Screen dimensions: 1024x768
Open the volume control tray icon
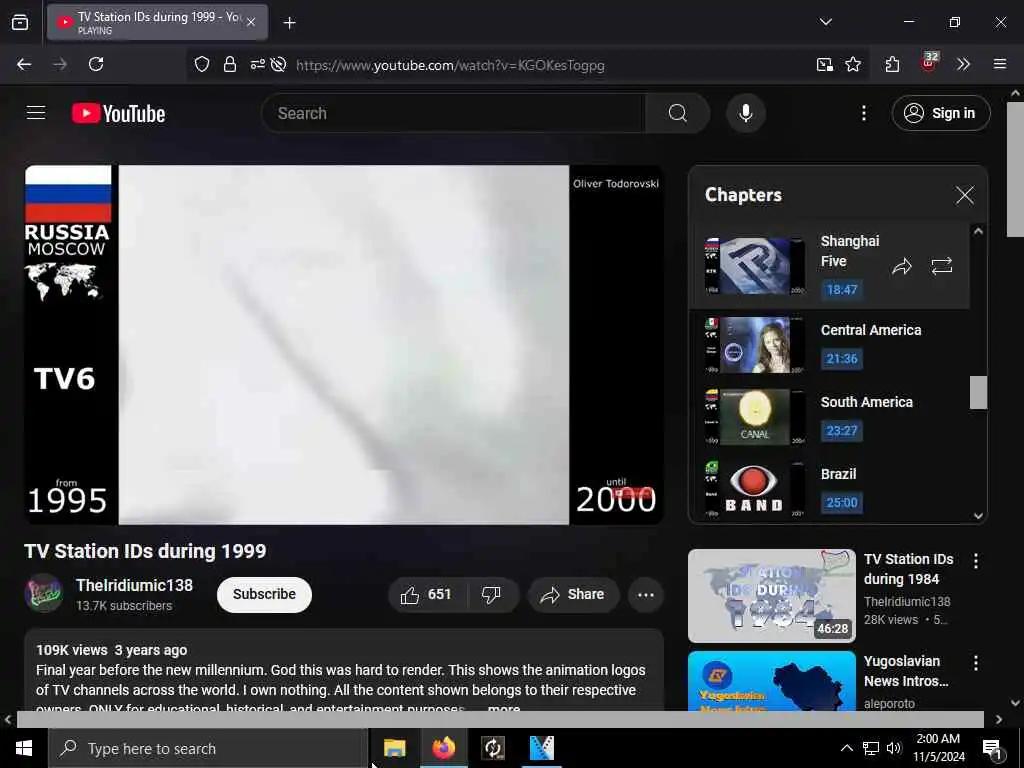(894, 748)
